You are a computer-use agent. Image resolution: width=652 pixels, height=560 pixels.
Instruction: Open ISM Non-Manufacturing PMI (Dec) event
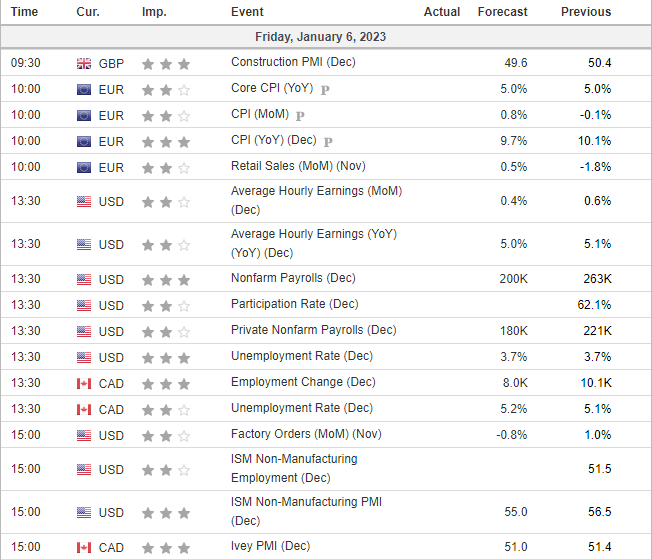(x=306, y=511)
